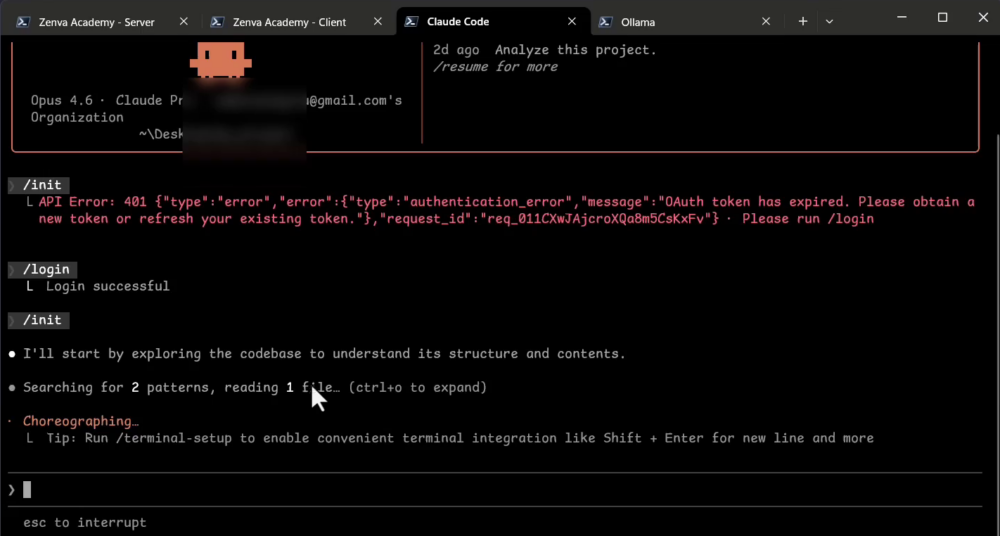Click 'esc to interrupt' hint
Viewport: 1000px width, 536px height.
(85, 523)
